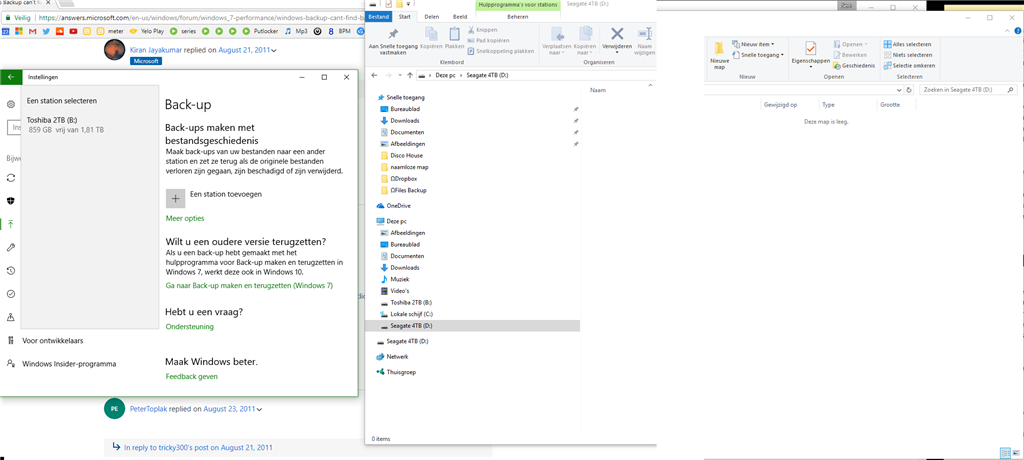The image size is (1024, 460).
Task: Open Twitter bookmark in Chrome
Action: [x=46, y=31]
